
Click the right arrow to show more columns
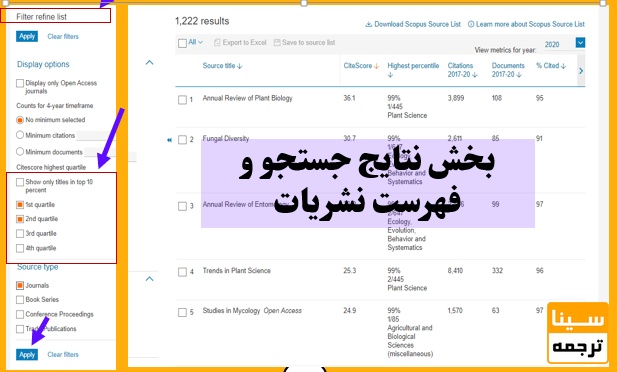click(581, 71)
